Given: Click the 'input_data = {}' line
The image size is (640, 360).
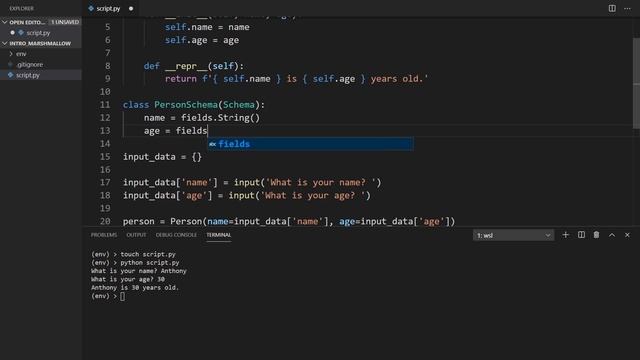Looking at the screenshot, I should click(162, 157).
